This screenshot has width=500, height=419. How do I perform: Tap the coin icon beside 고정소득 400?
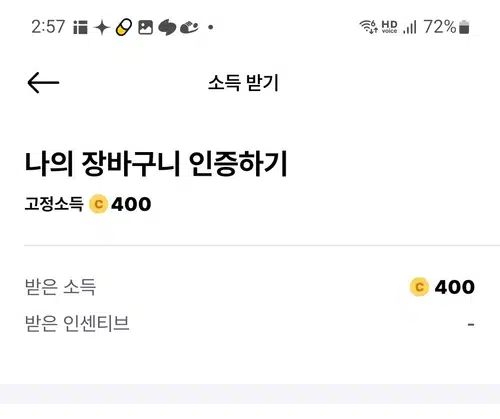point(98,204)
